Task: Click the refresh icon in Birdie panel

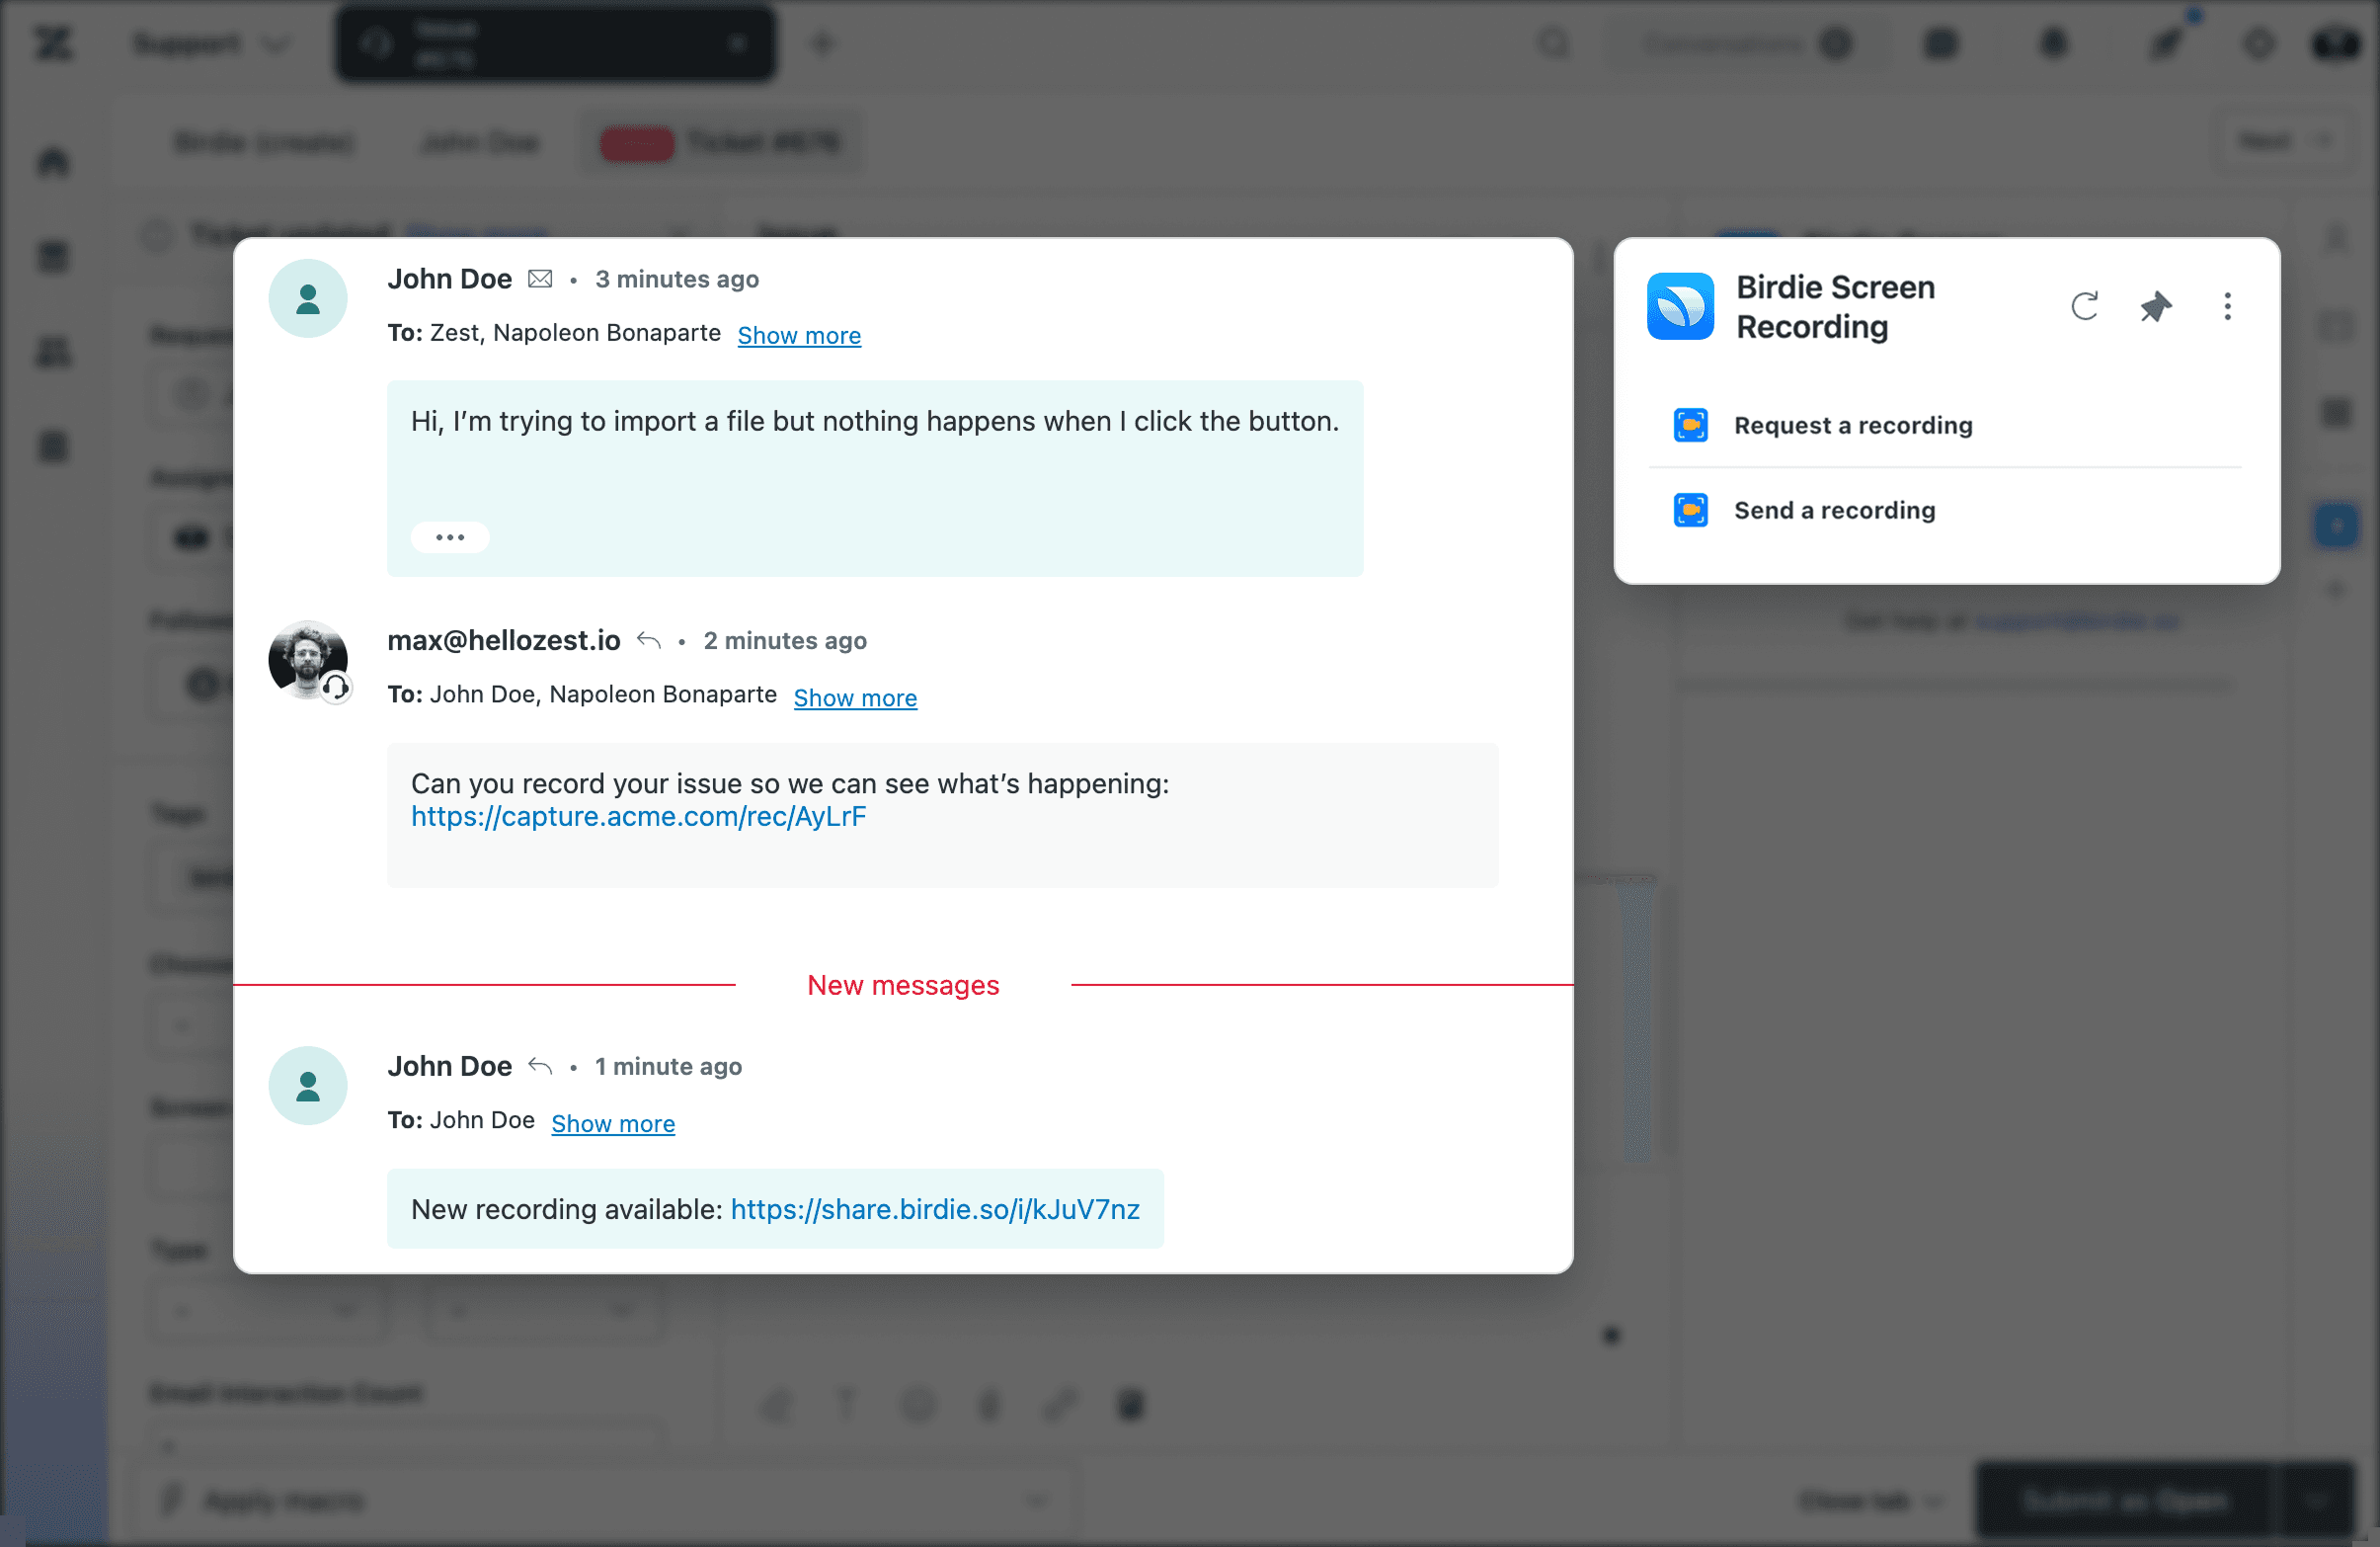Action: click(x=2085, y=306)
